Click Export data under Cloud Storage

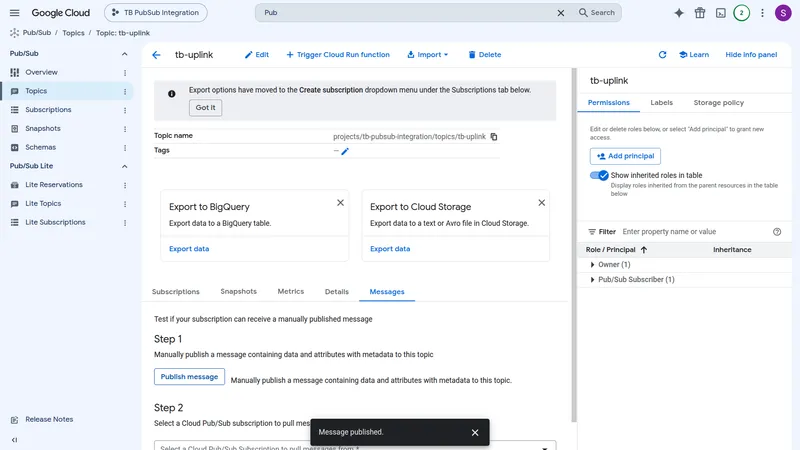pos(390,249)
